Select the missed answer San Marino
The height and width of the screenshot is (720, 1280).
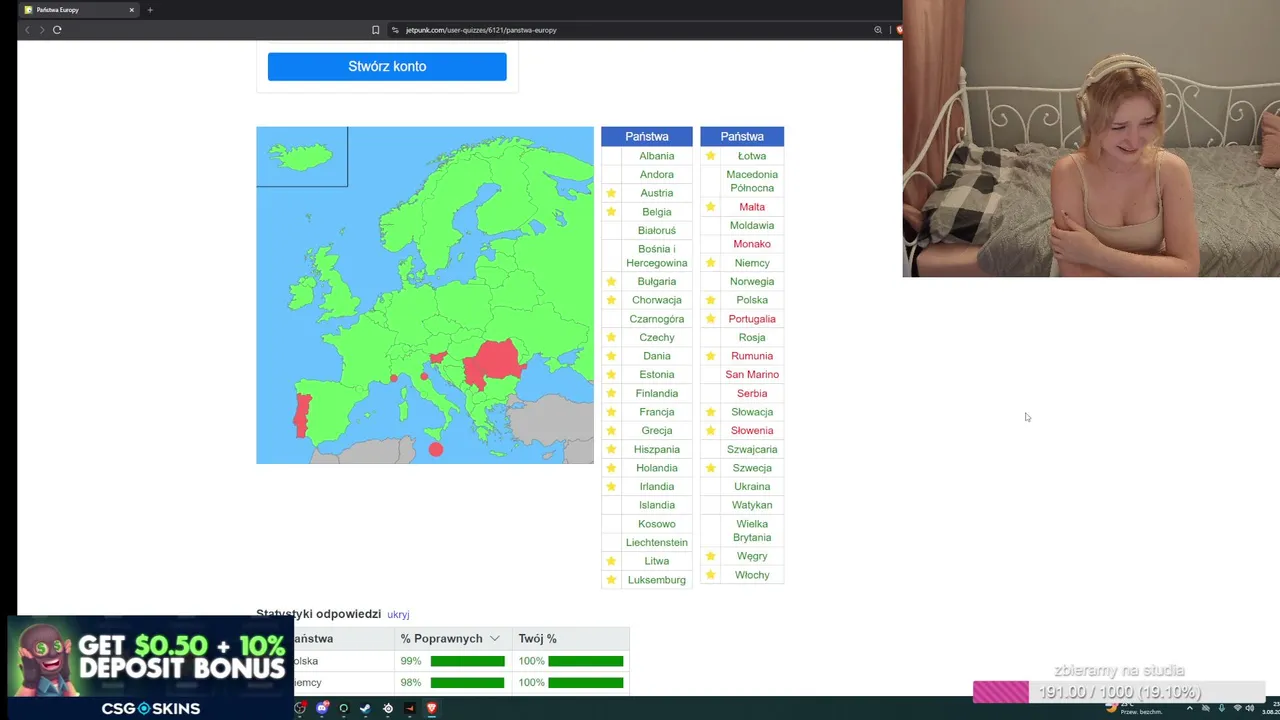pos(752,375)
